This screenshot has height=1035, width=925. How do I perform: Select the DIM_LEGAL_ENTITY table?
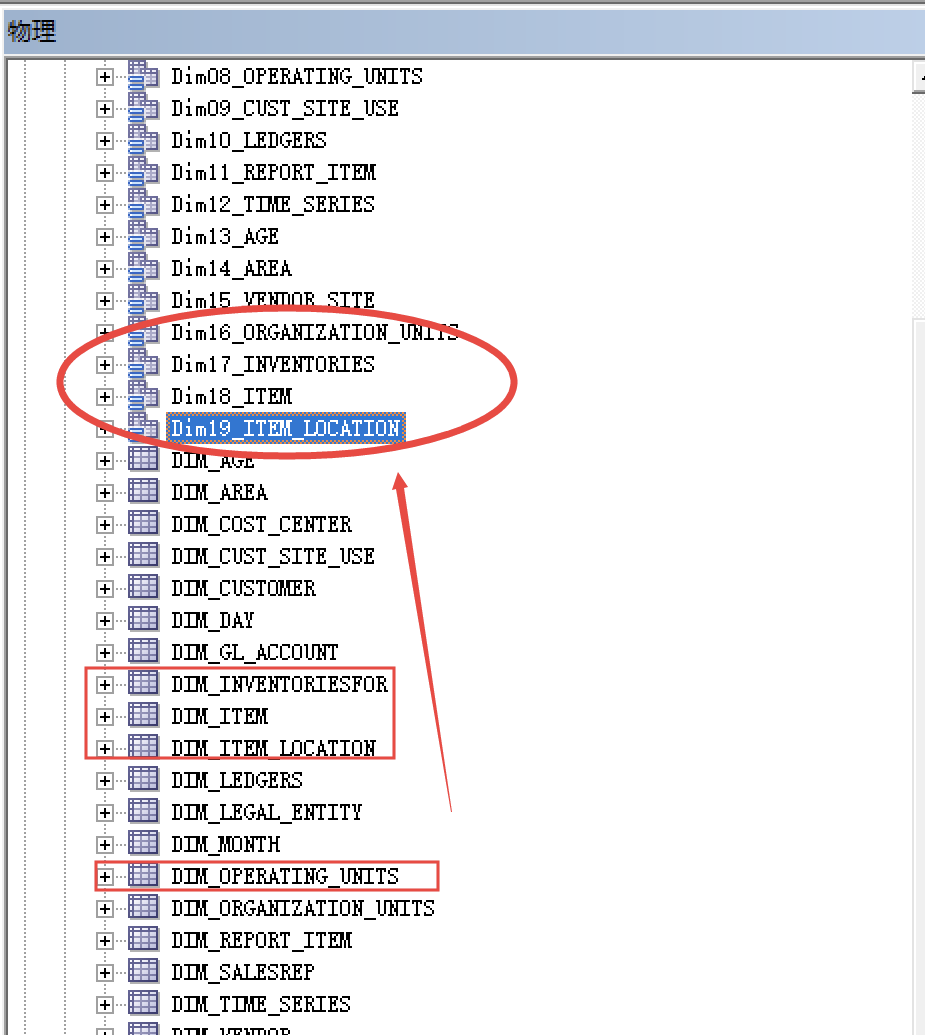coord(266,812)
